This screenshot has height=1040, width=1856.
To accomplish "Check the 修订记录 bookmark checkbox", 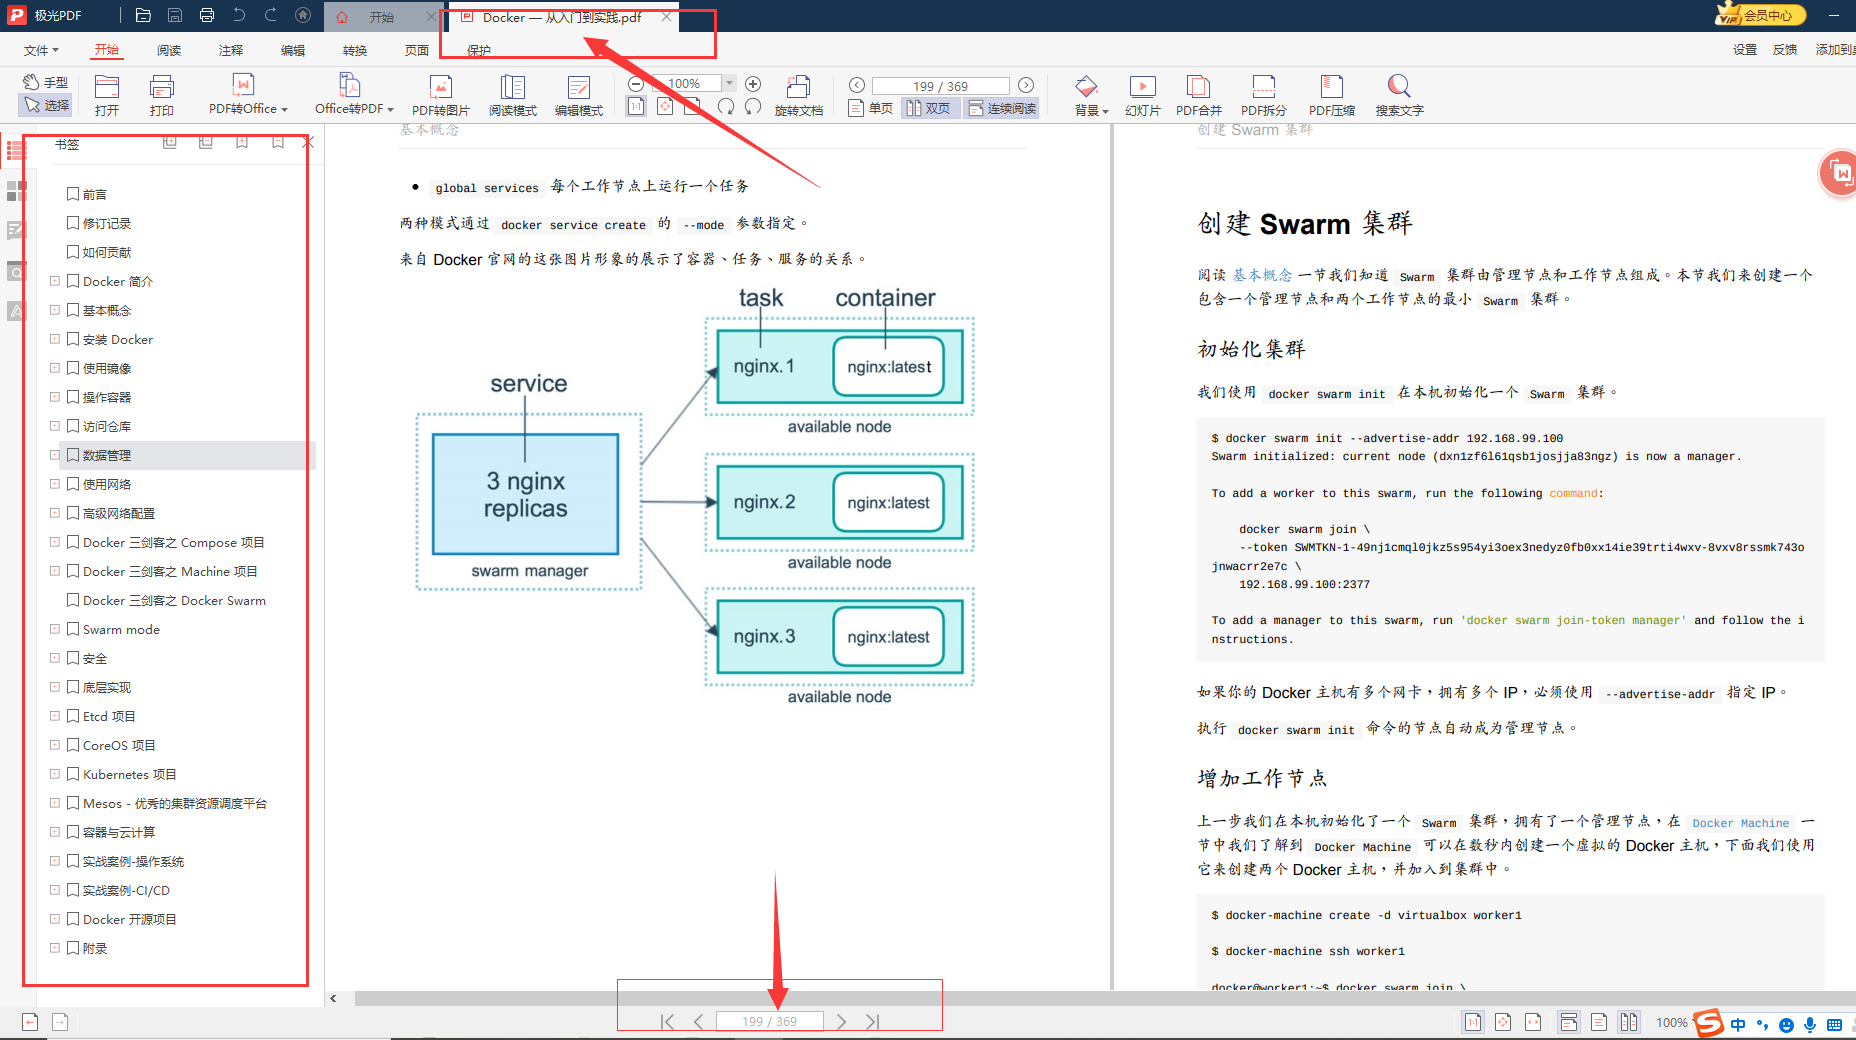I will pos(73,223).
